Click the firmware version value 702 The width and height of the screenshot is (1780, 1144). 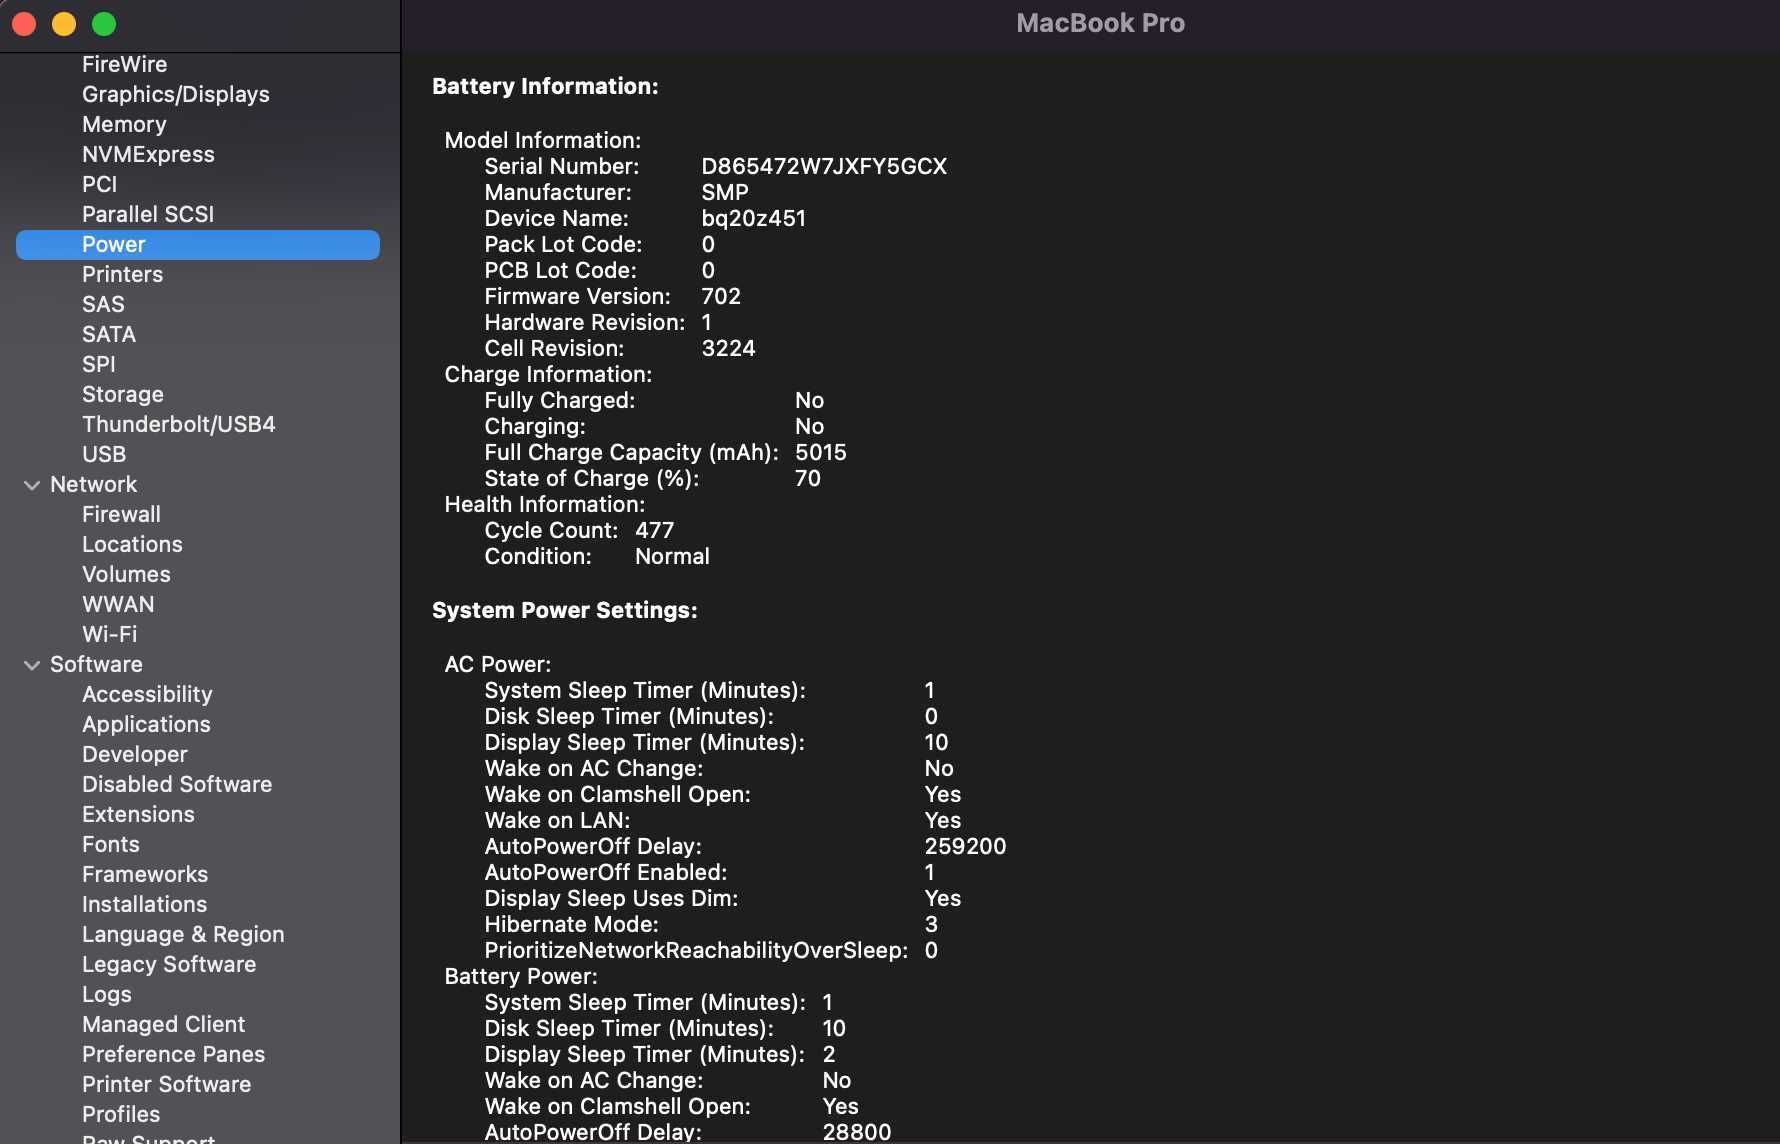(721, 296)
